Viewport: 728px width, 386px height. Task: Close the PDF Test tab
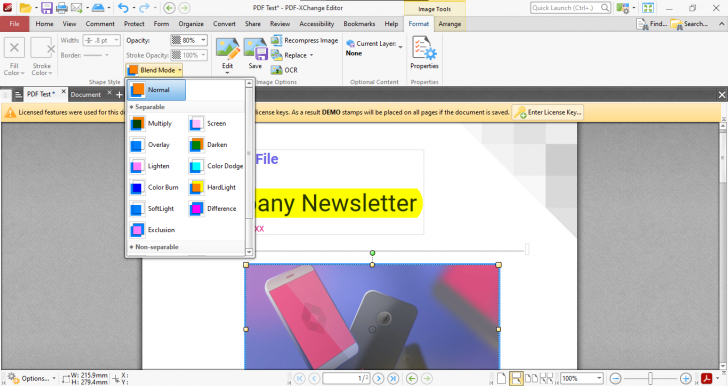[x=64, y=92]
